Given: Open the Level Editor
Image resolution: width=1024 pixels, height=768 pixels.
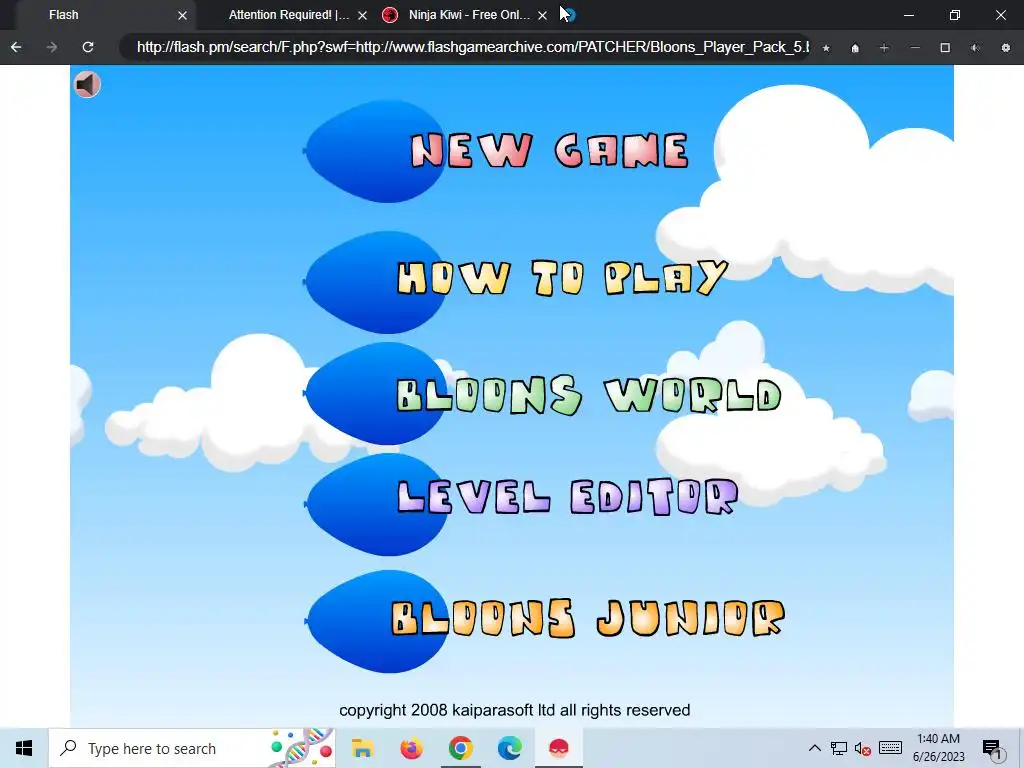Looking at the screenshot, I should click(568, 497).
